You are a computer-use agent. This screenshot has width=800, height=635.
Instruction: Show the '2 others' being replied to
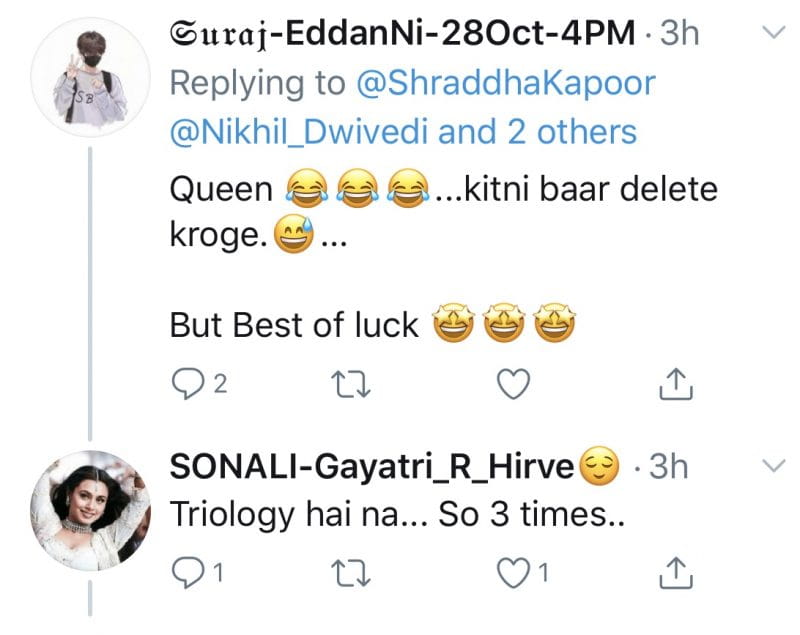coord(538,132)
